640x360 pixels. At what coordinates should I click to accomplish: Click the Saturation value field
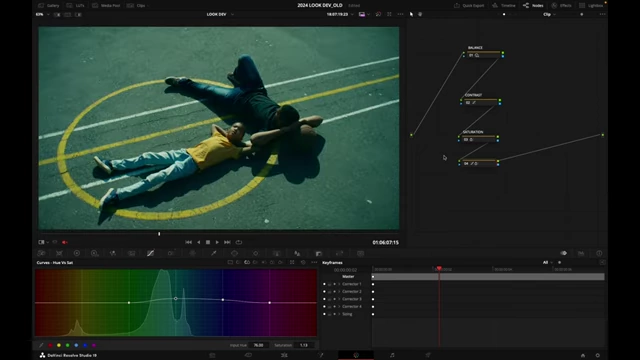(x=304, y=345)
